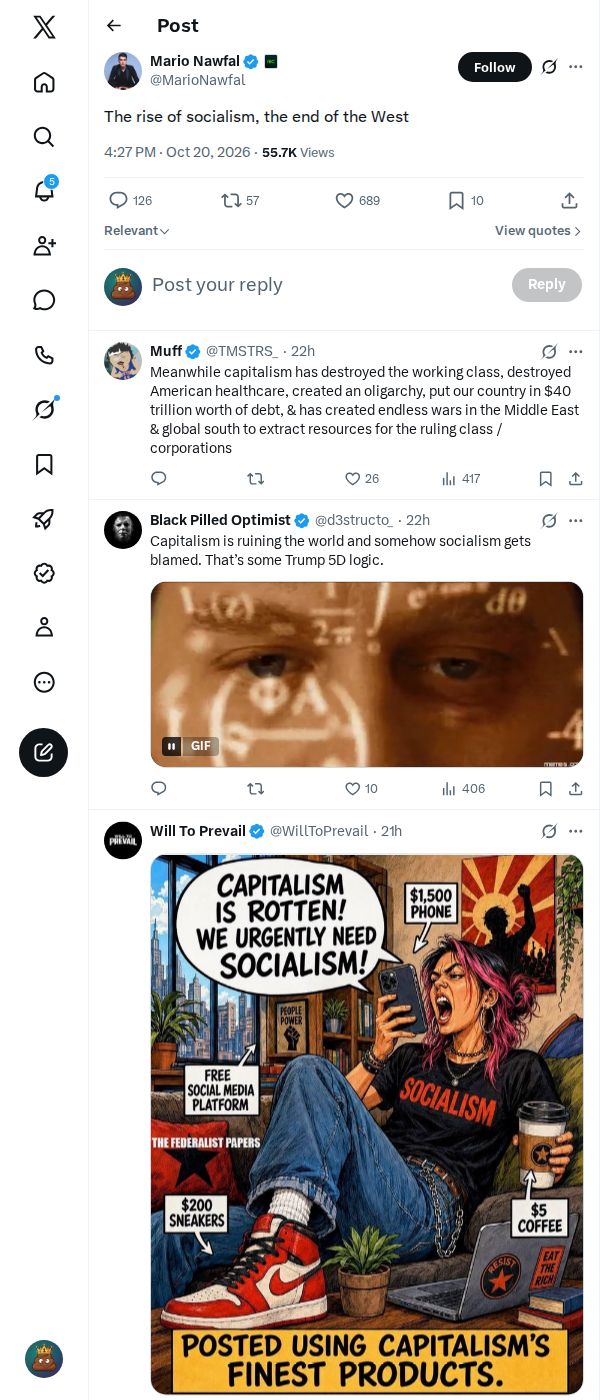This screenshot has width=600, height=1400.
Task: Open Notifications bell with badge
Action: (x=44, y=190)
